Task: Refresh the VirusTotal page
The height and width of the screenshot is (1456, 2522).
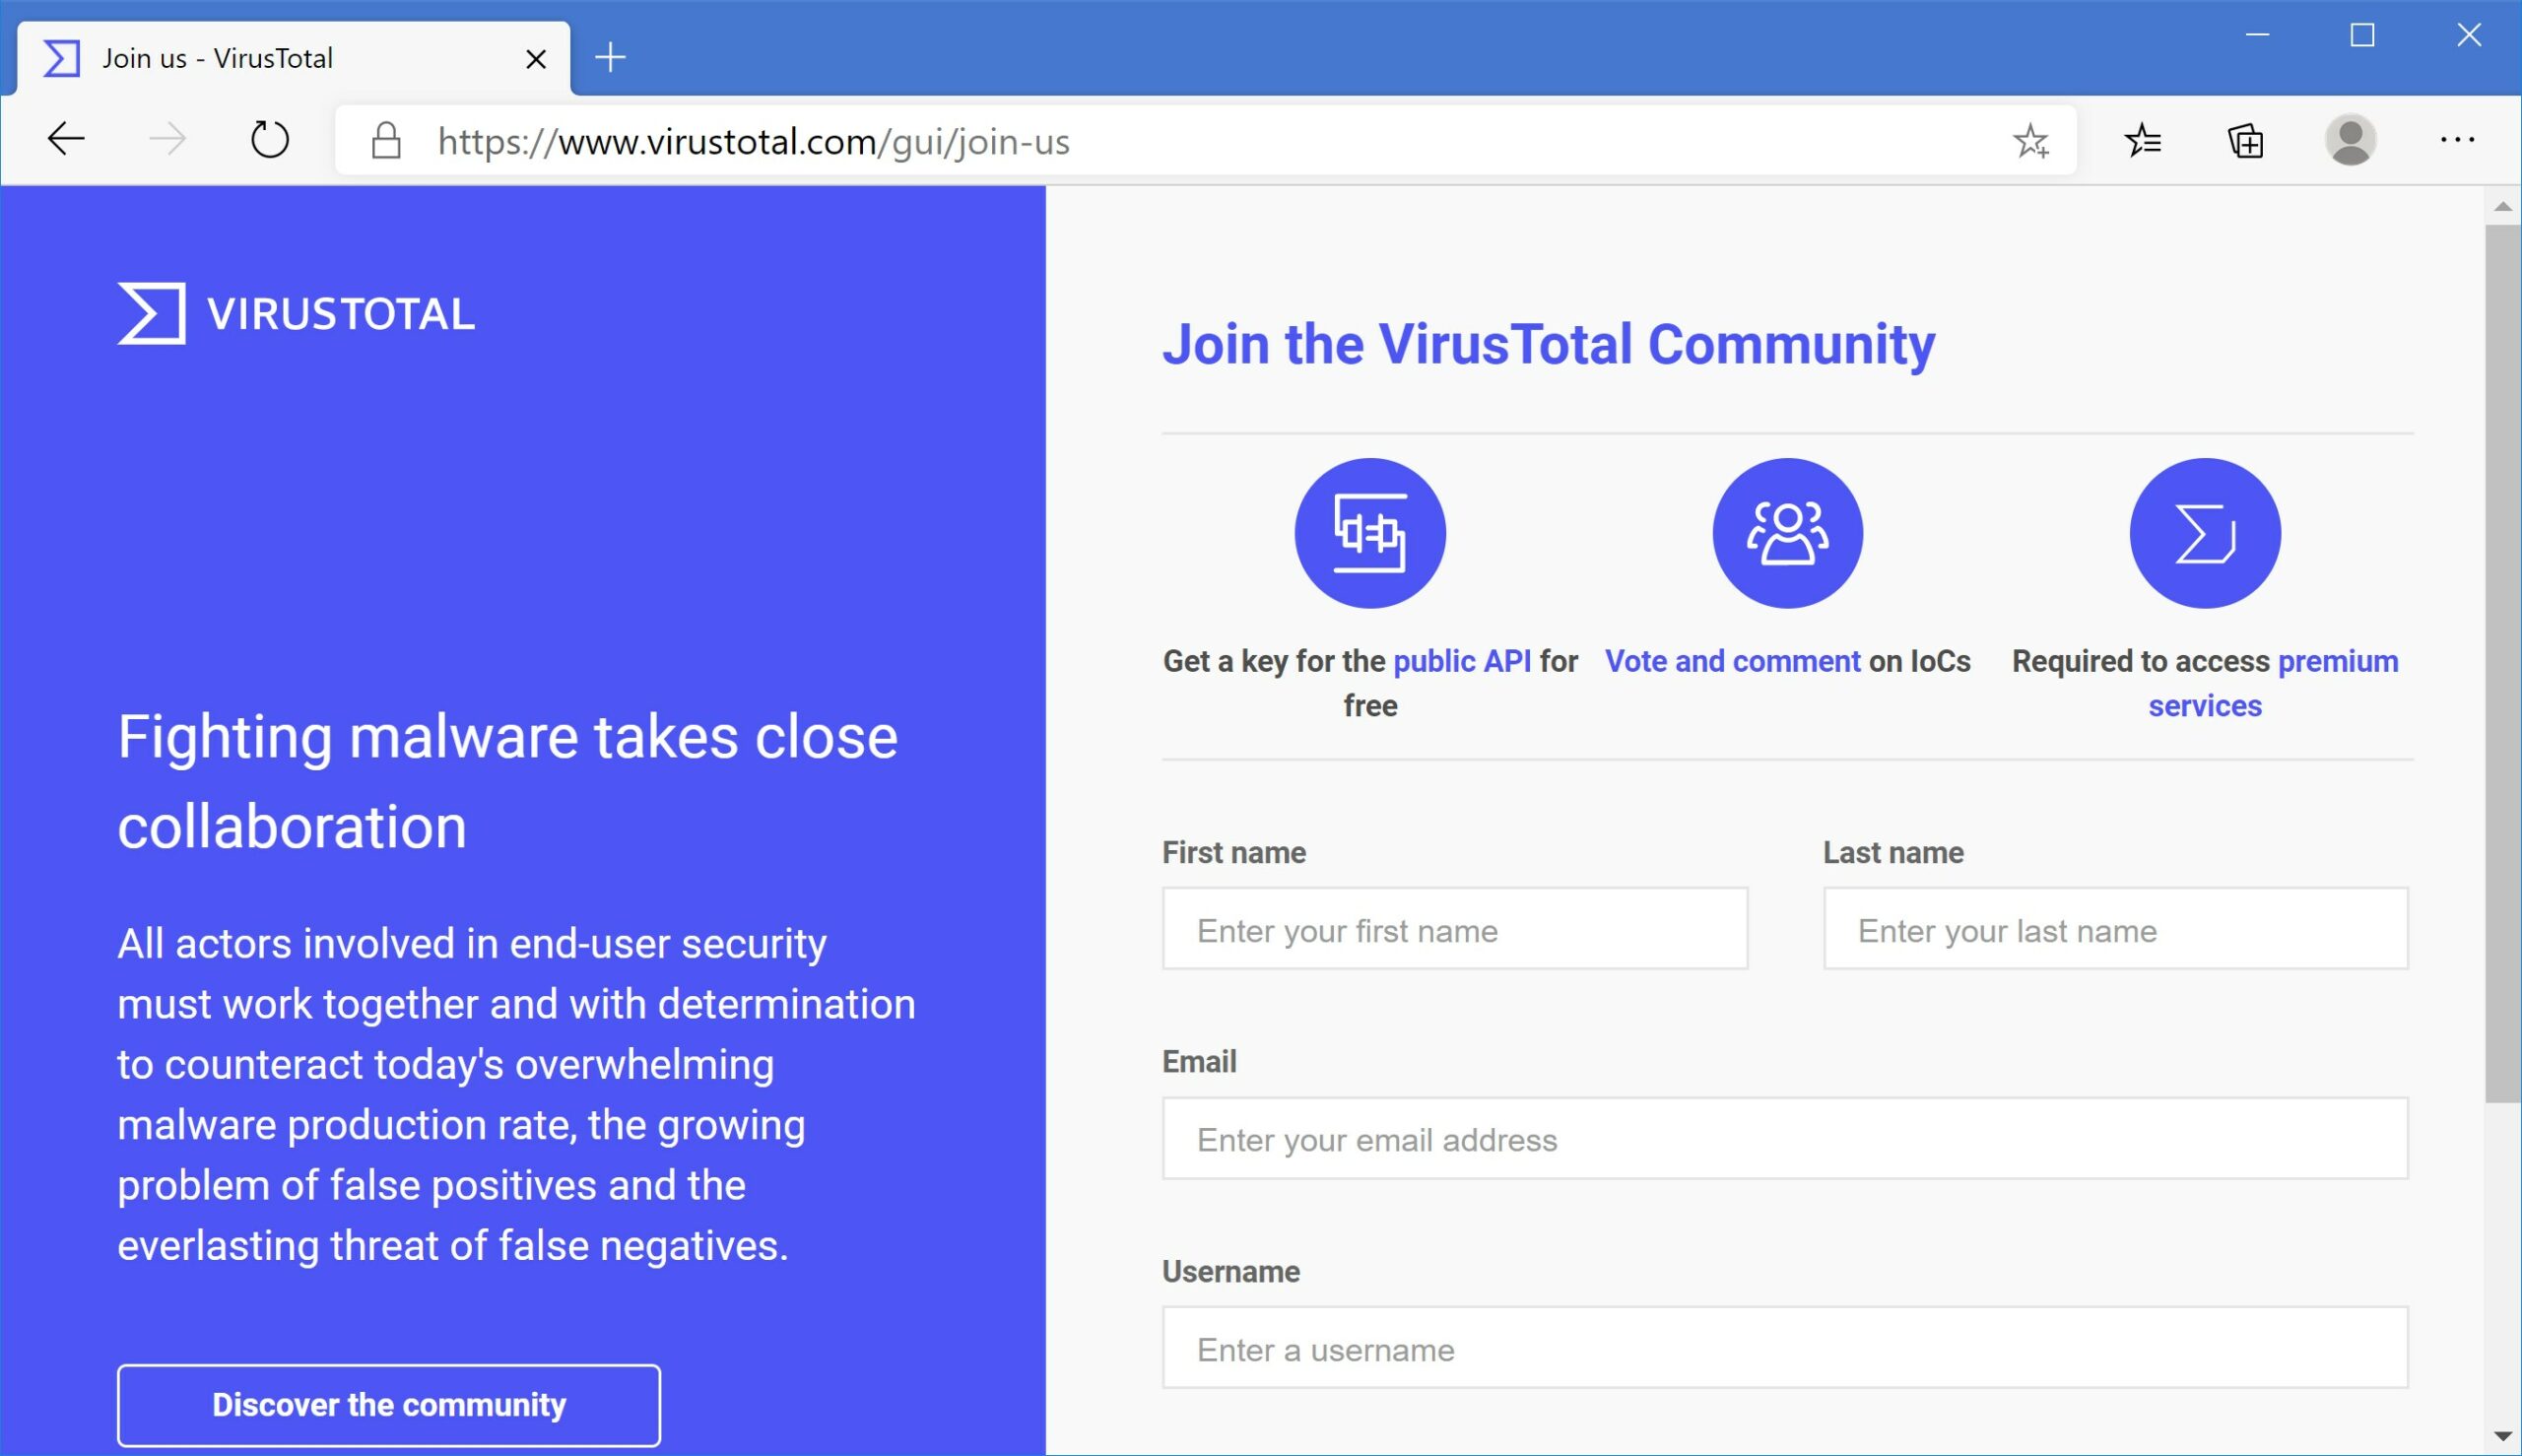Action: pyautogui.click(x=269, y=139)
